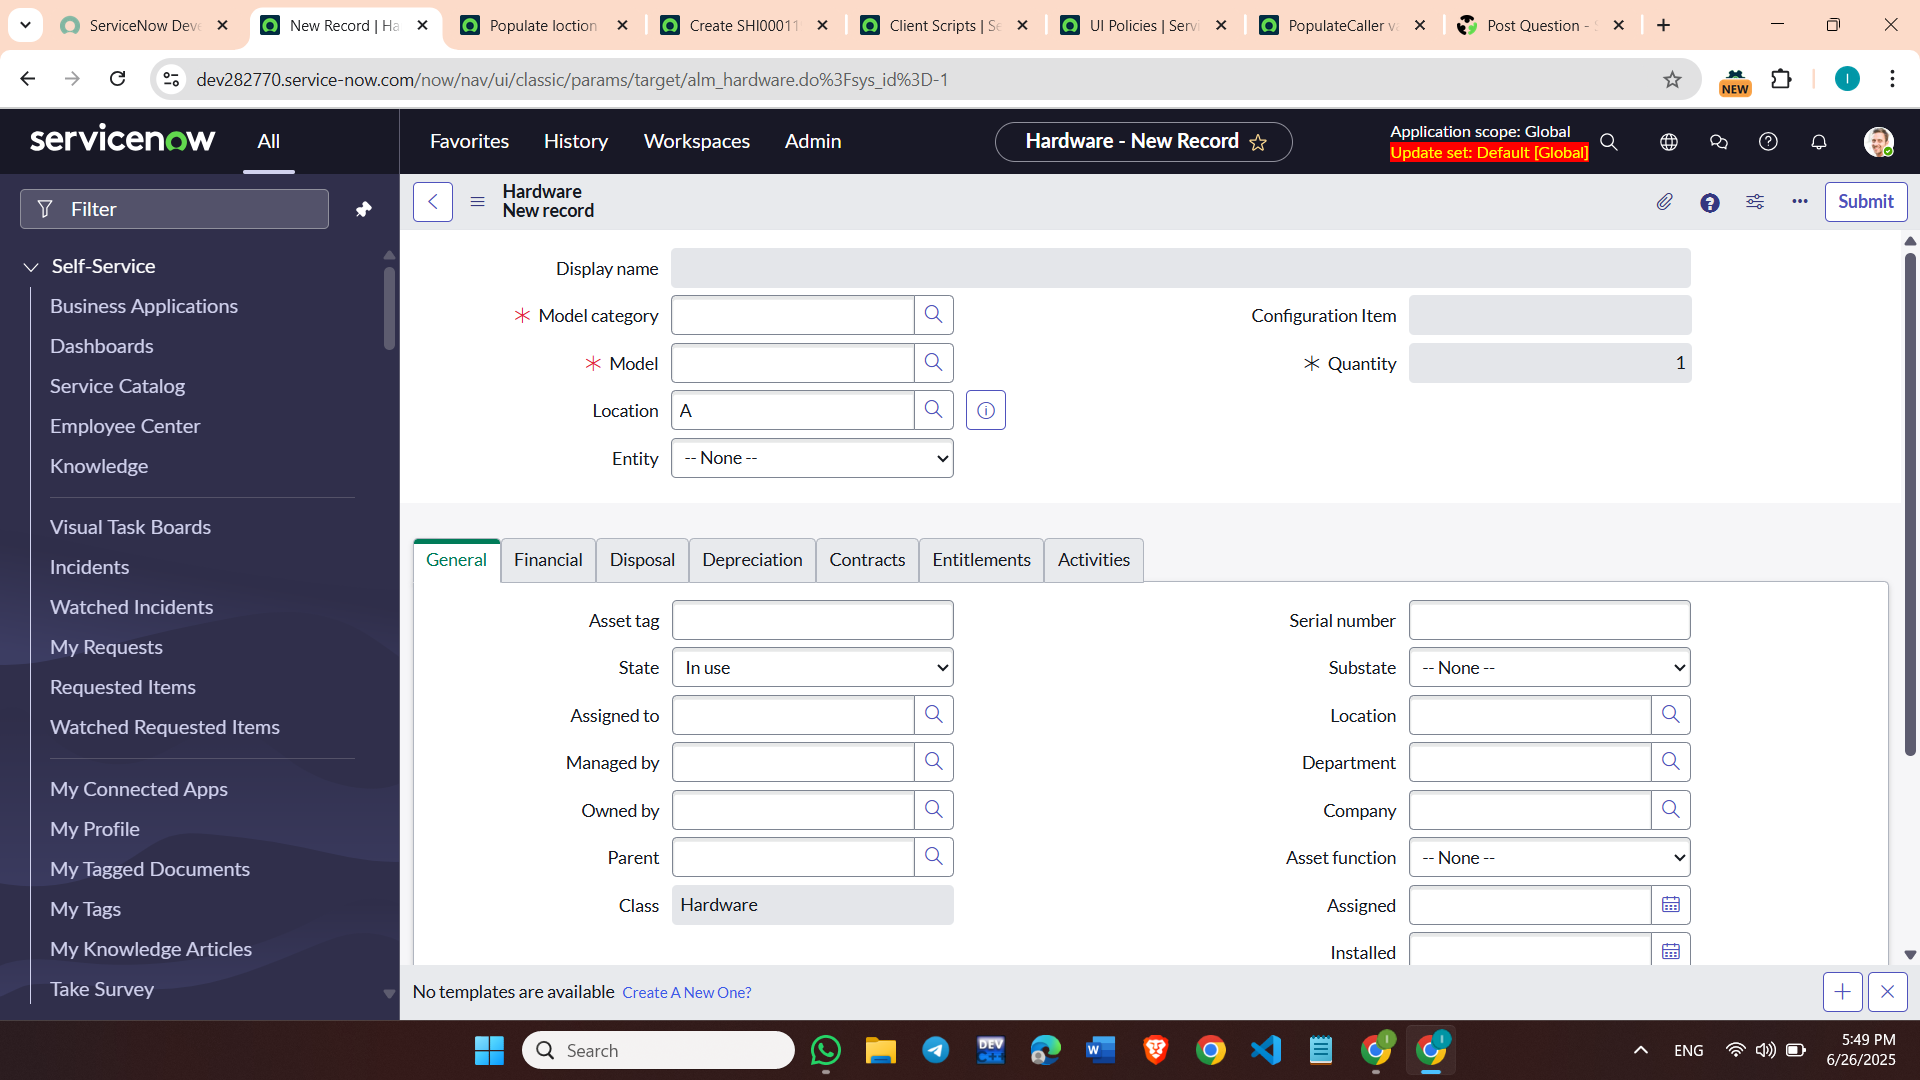
Task: Show hidden system tray icons chevron
Action: point(1640,1050)
